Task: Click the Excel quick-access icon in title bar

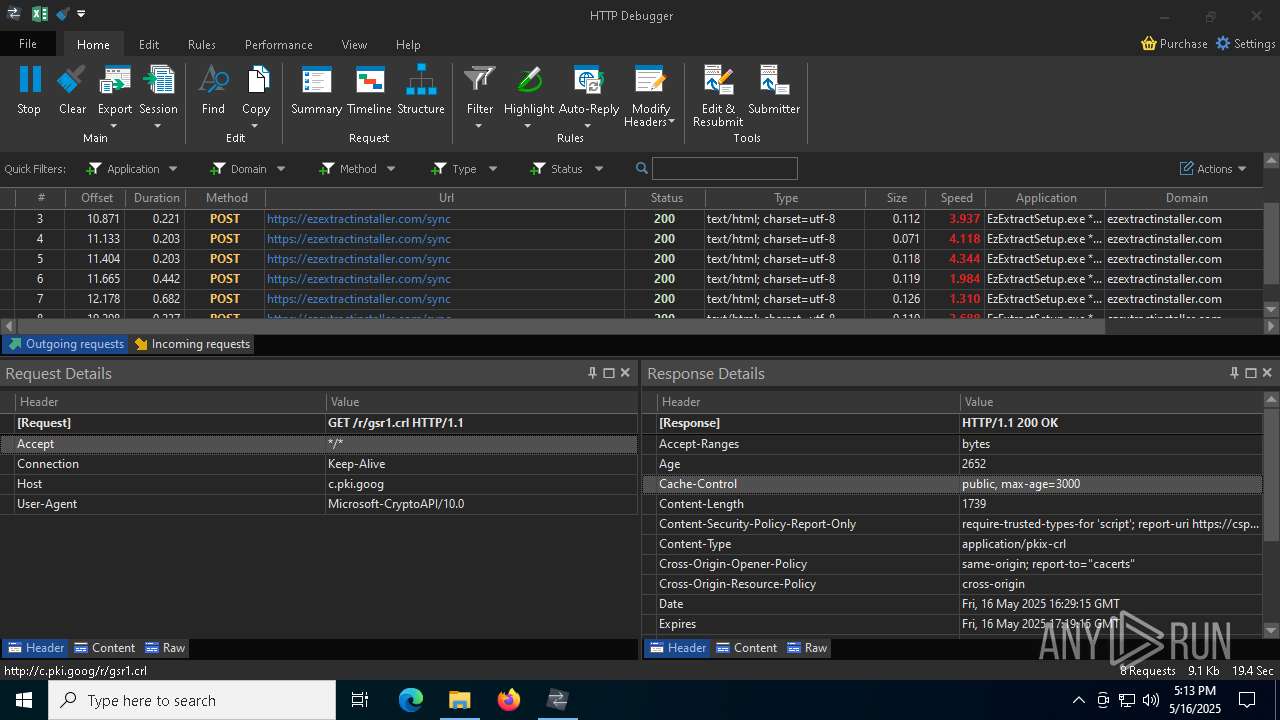Action: click(x=40, y=14)
